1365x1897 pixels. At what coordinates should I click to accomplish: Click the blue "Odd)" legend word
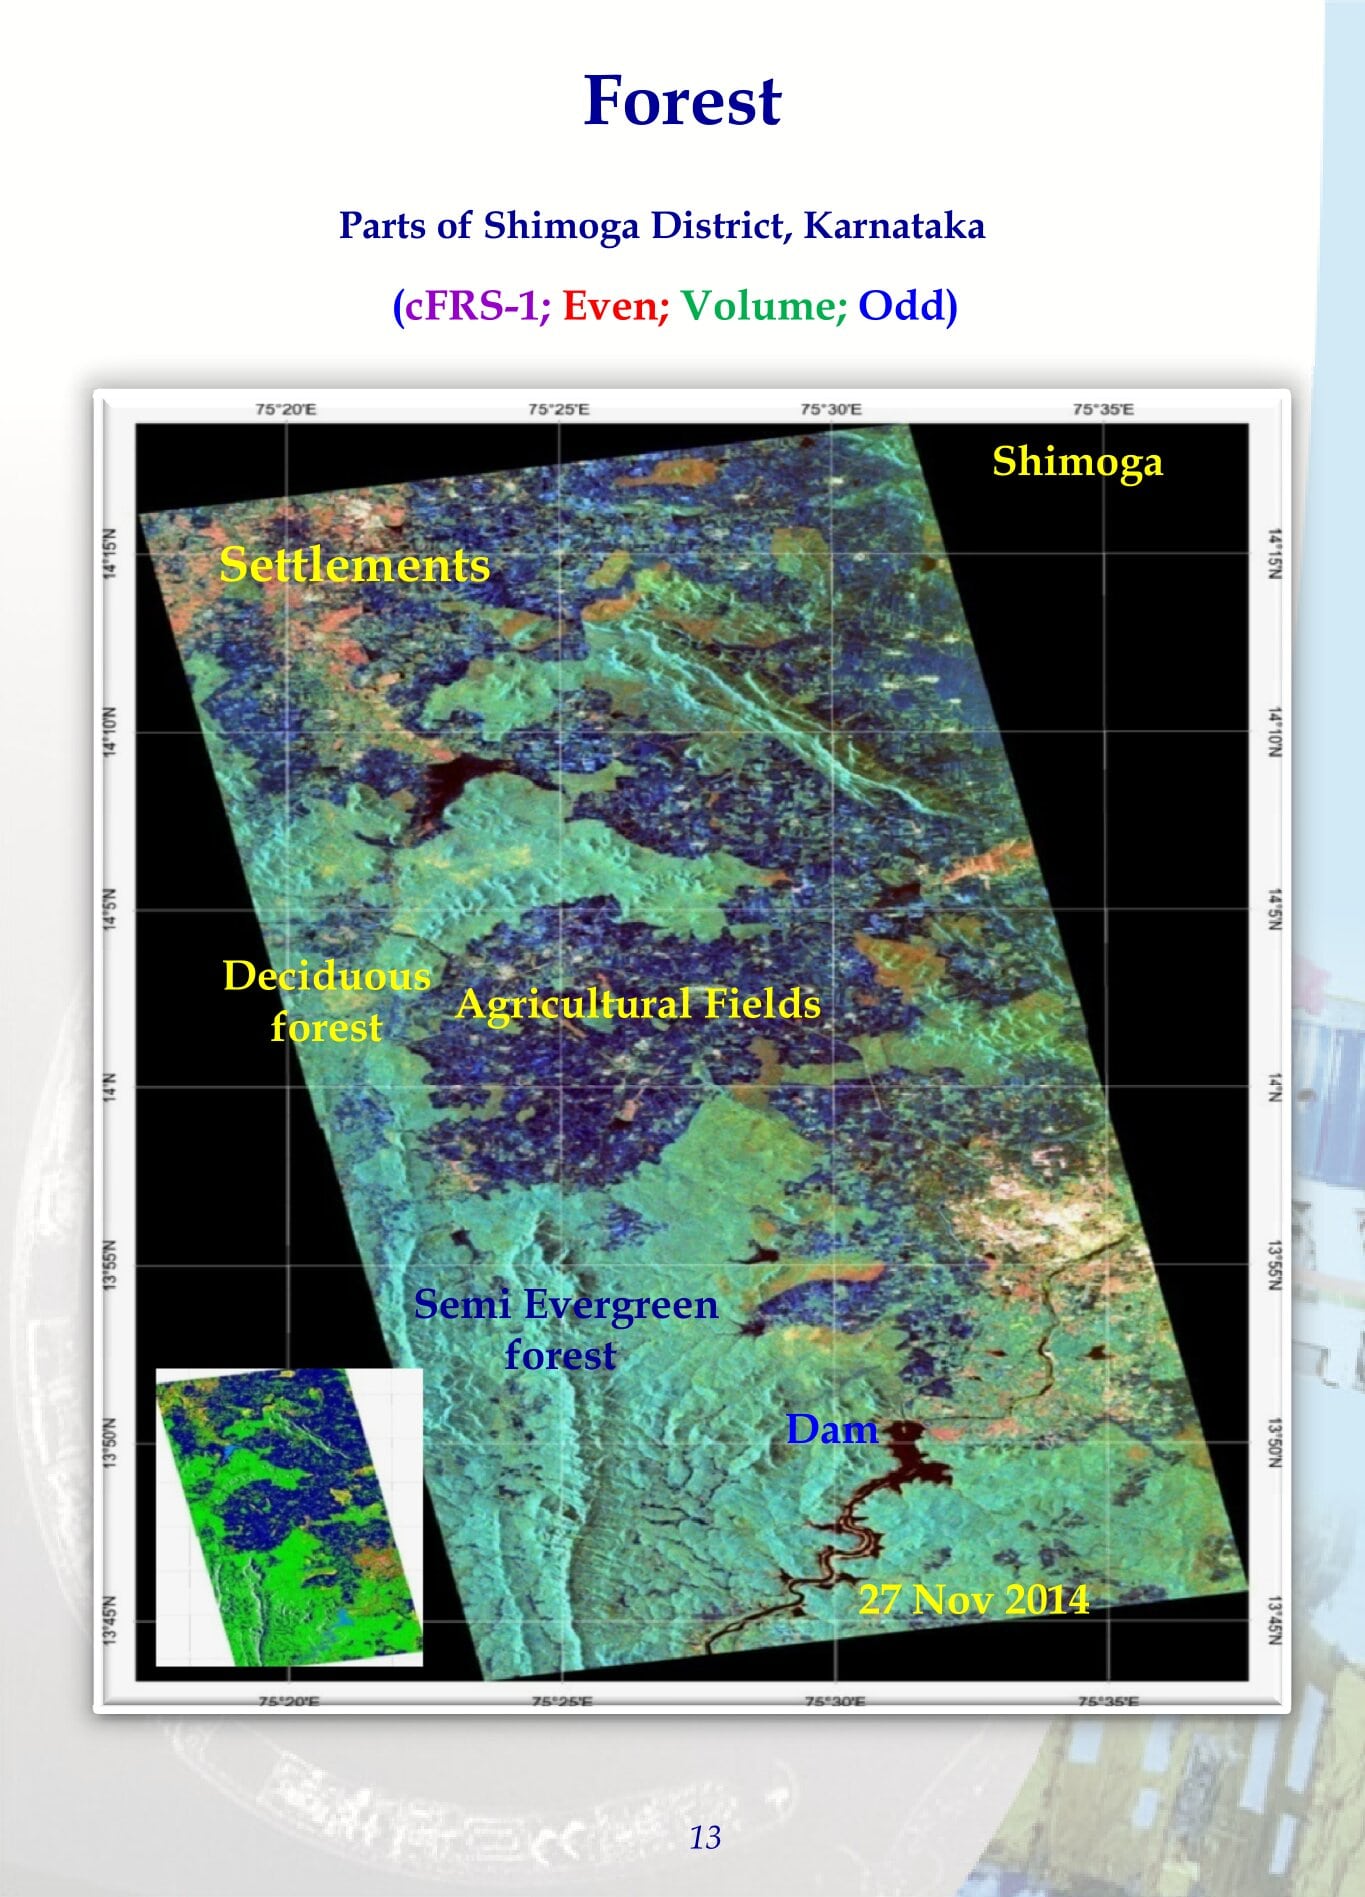click(908, 305)
